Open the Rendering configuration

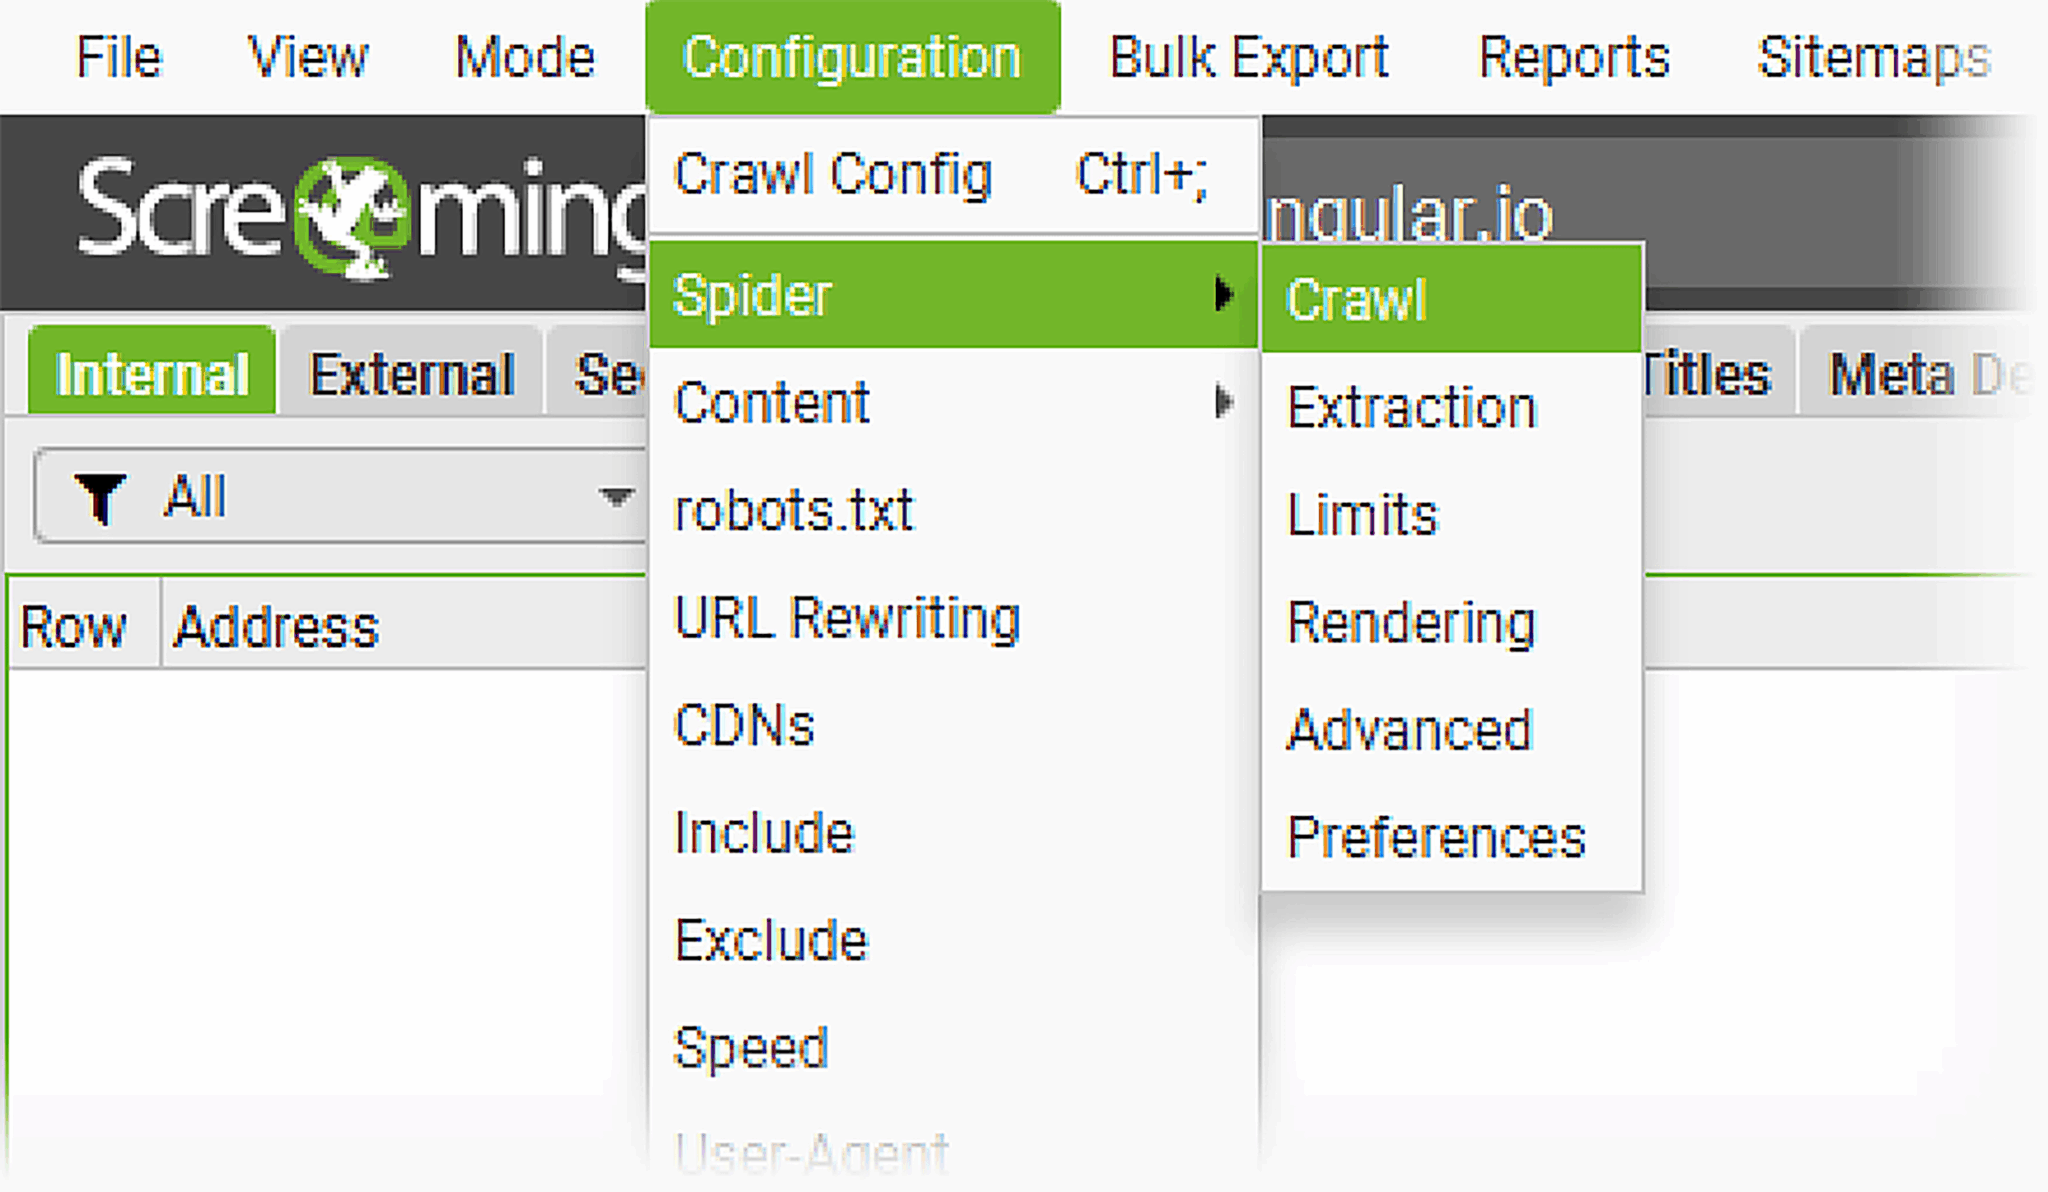click(x=1410, y=622)
